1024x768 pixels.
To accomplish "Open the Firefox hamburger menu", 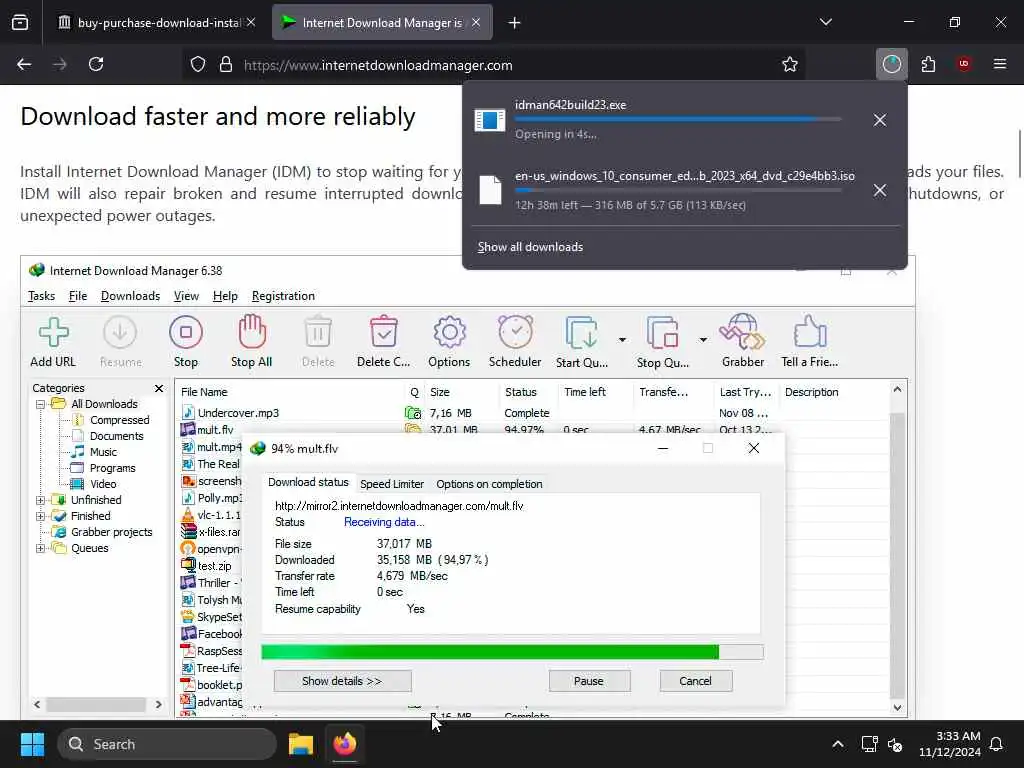I will pos(1000,64).
